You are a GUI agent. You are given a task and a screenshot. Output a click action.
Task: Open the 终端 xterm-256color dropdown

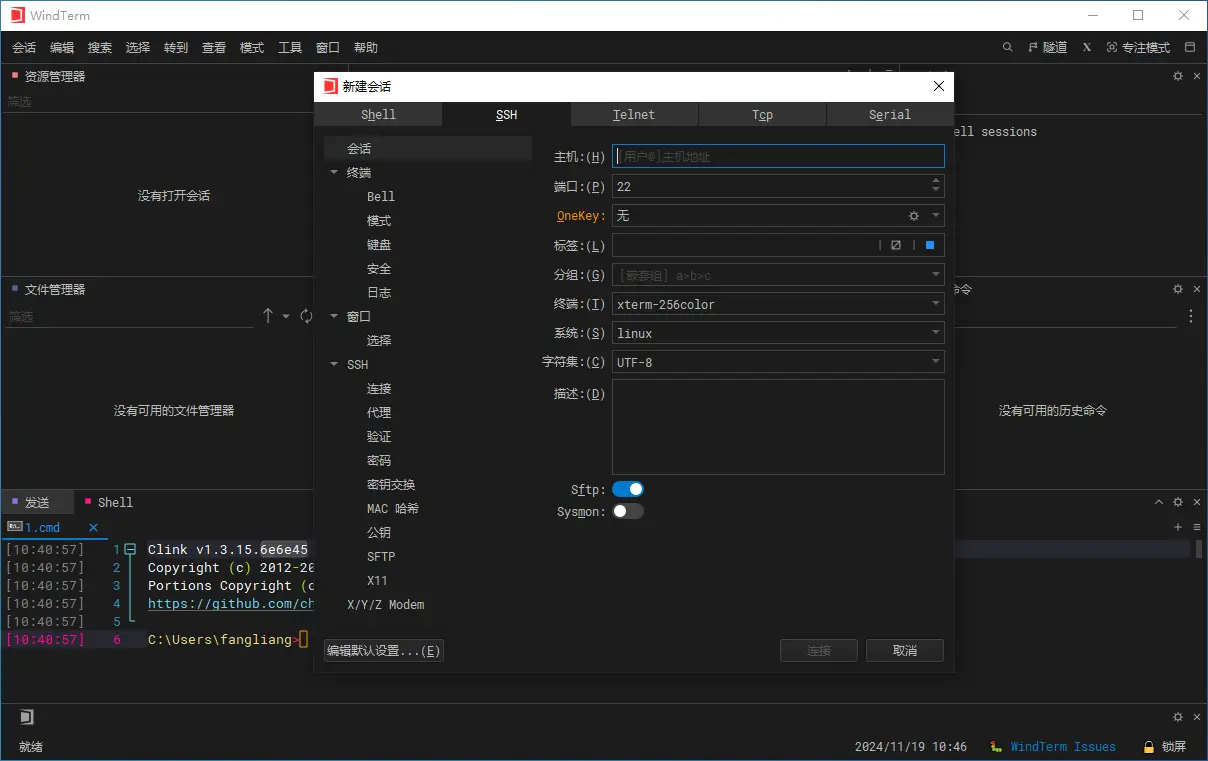pyautogui.click(x=778, y=304)
